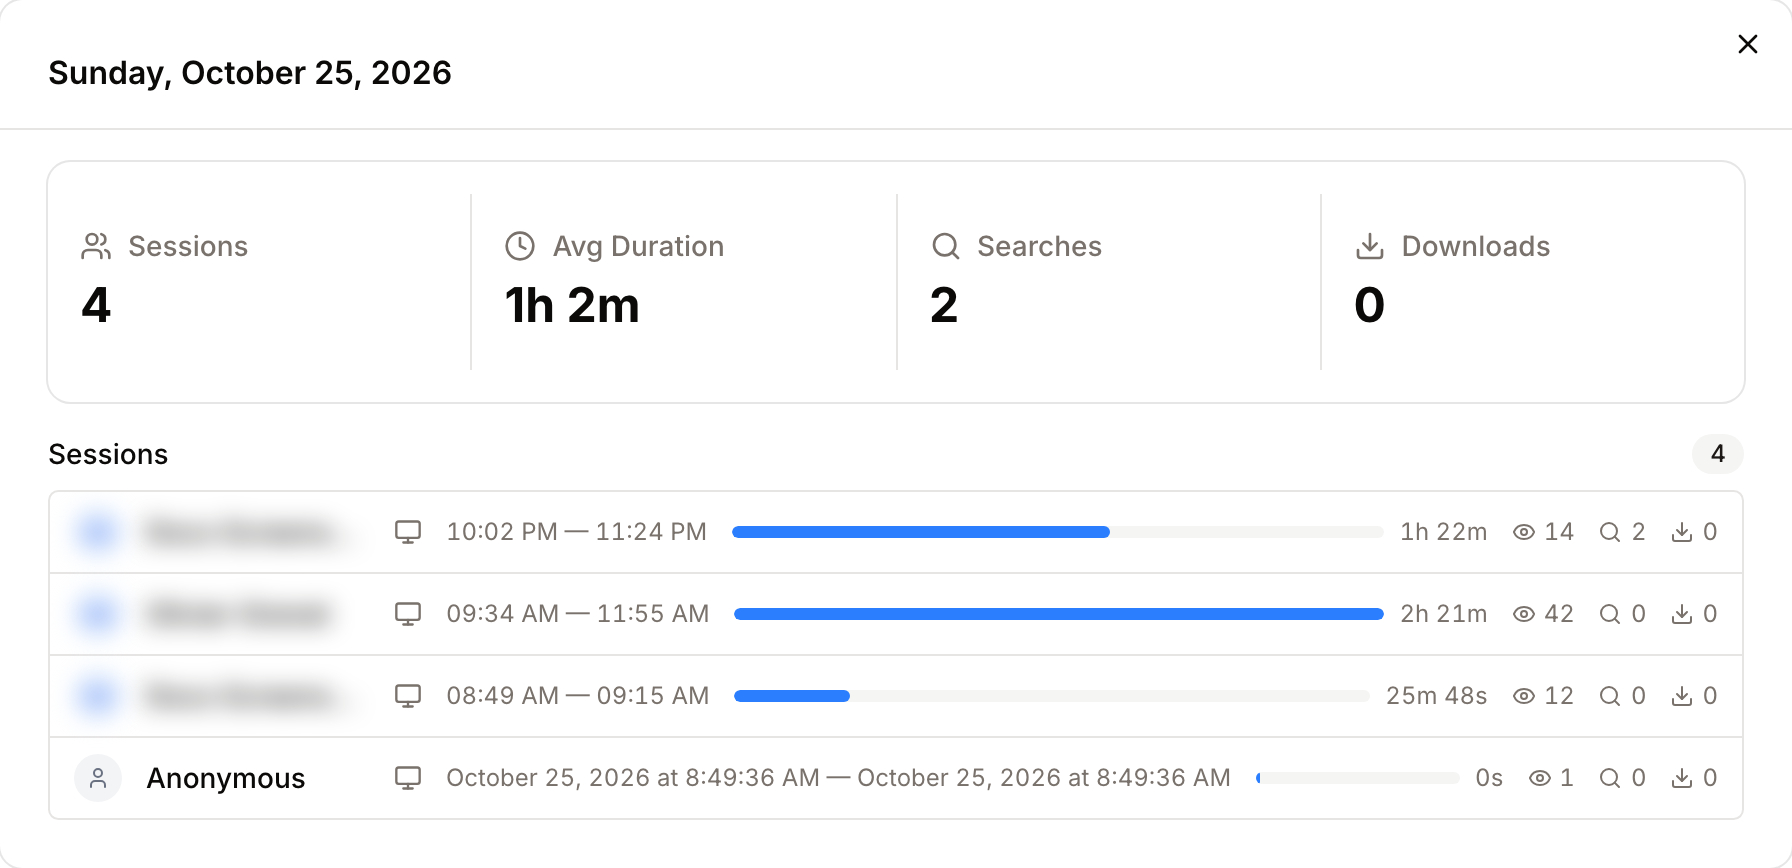Click the progress bar of the 0s Anonymous session
Image resolution: width=1792 pixels, height=868 pixels.
(1358, 778)
